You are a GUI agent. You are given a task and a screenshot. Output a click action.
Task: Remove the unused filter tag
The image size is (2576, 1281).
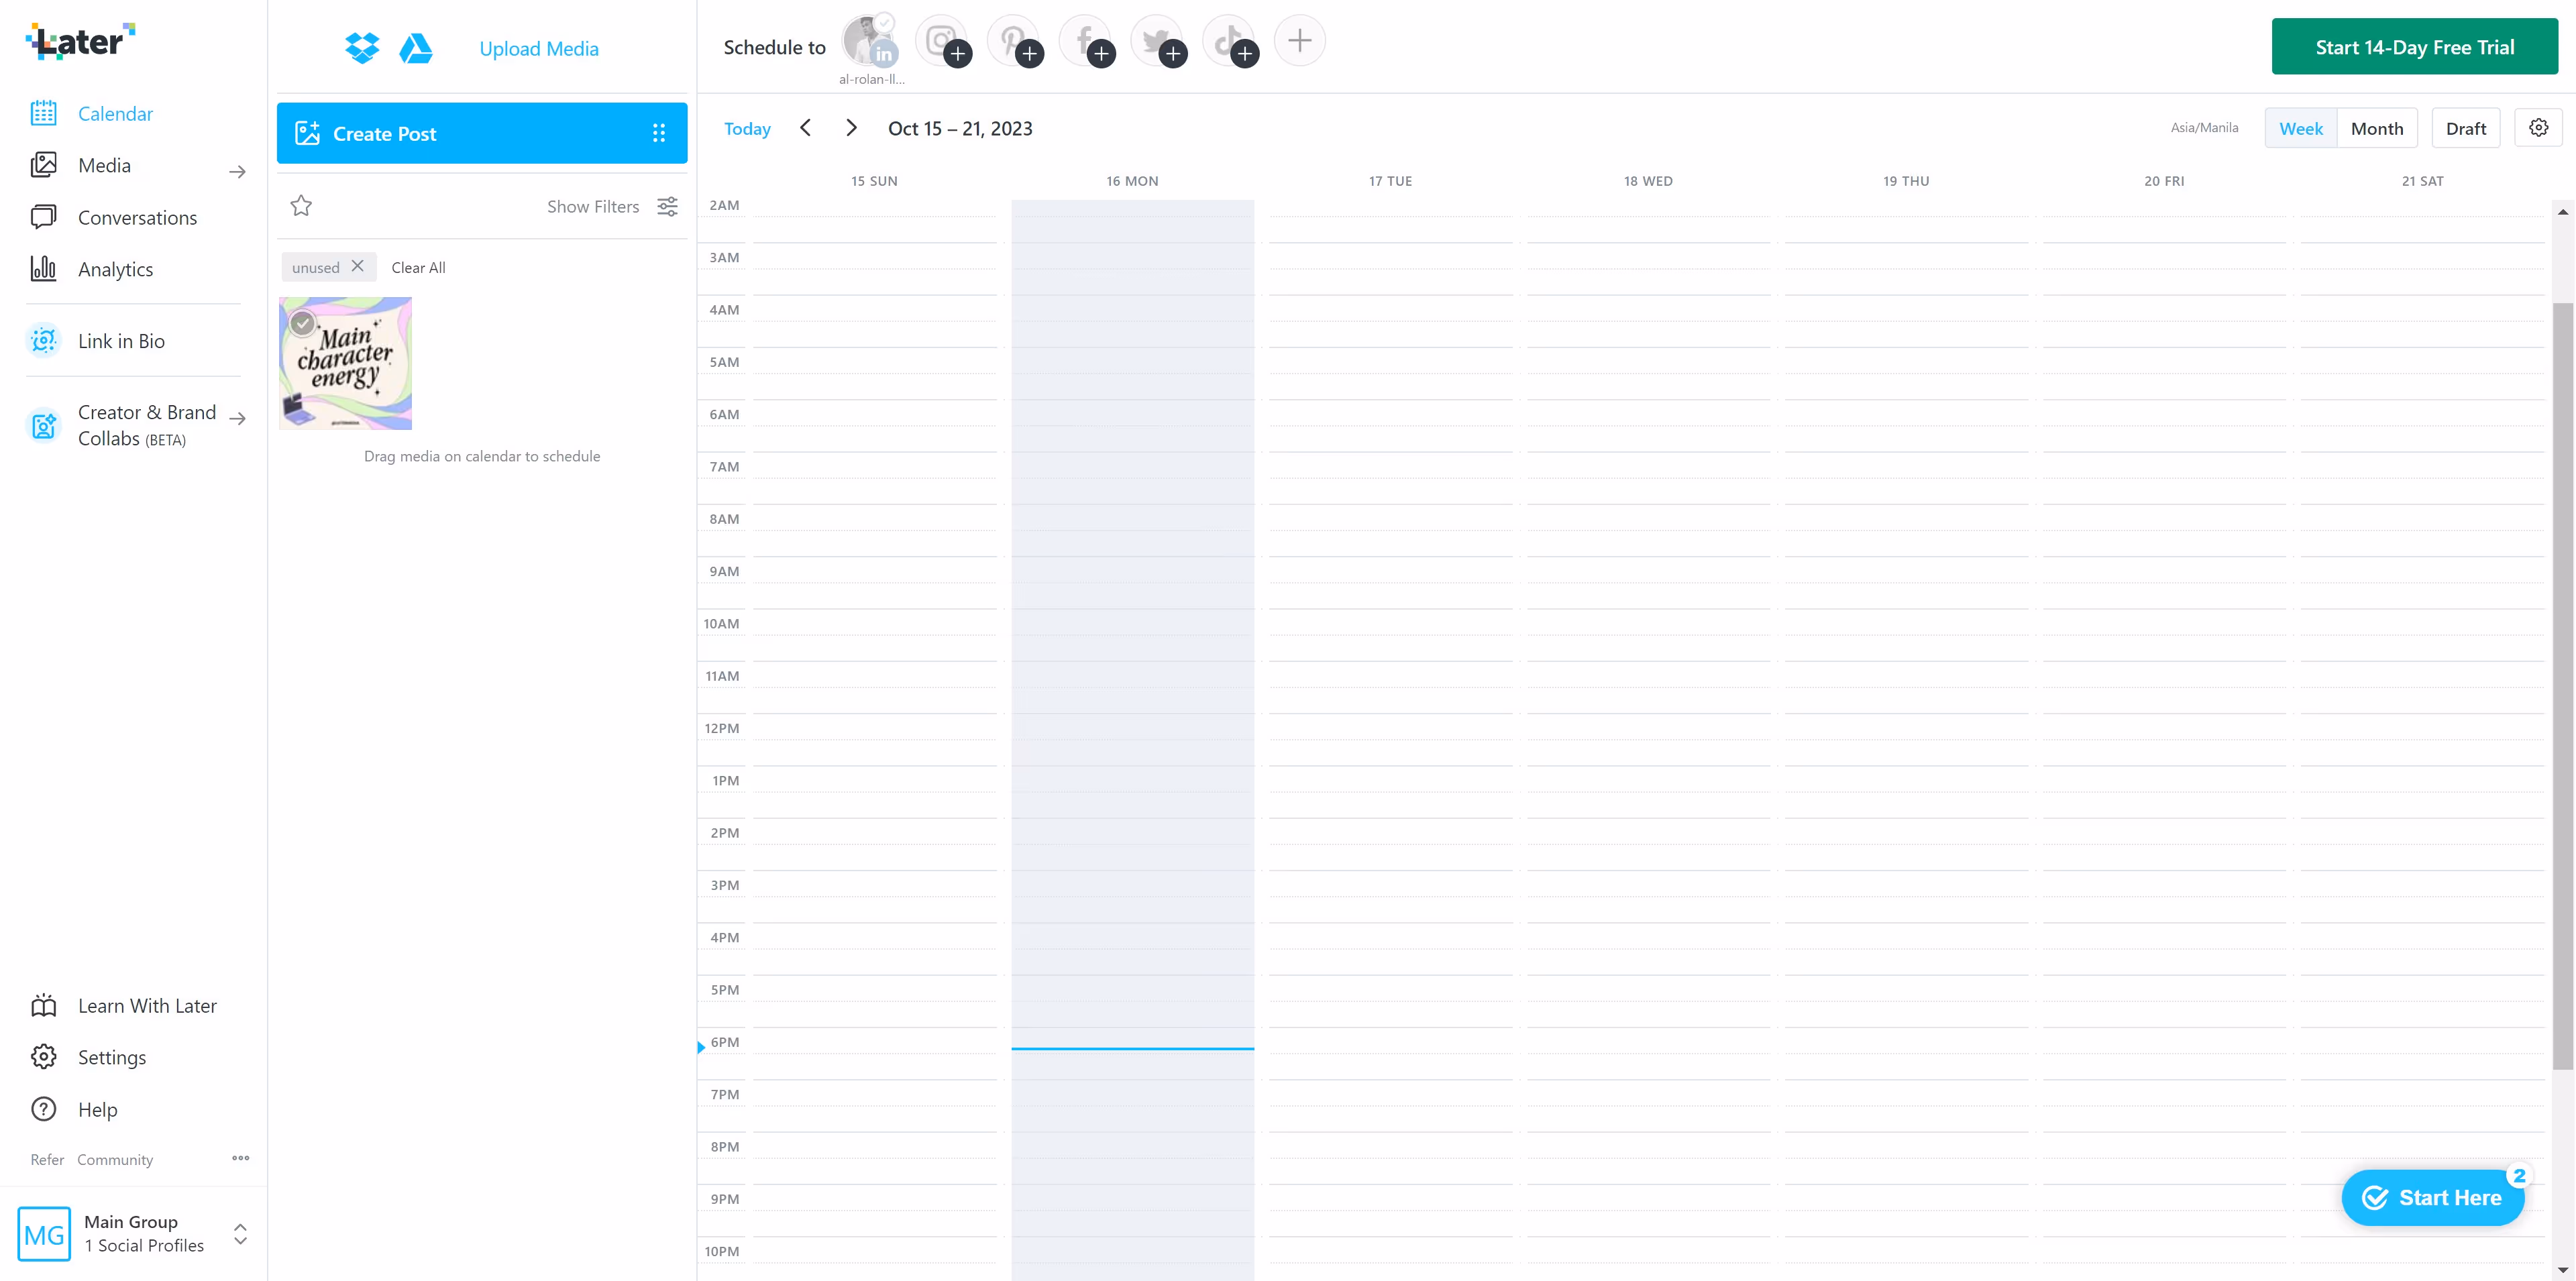pyautogui.click(x=357, y=266)
